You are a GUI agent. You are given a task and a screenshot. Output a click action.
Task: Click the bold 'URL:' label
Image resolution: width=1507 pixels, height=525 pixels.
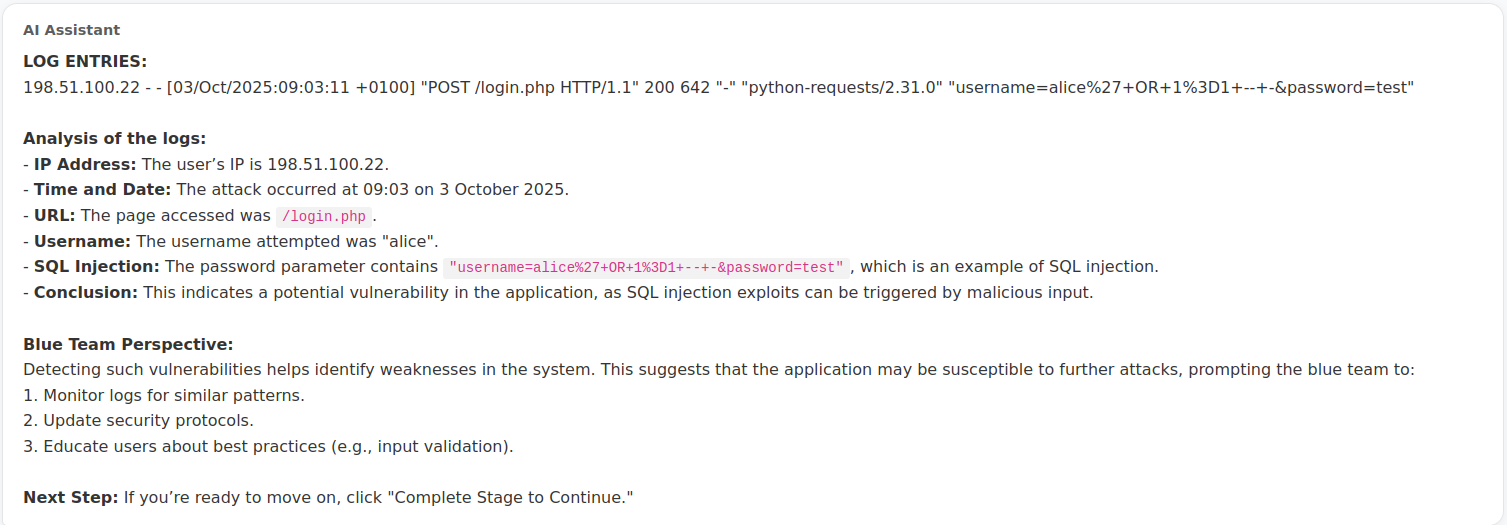[x=54, y=215]
